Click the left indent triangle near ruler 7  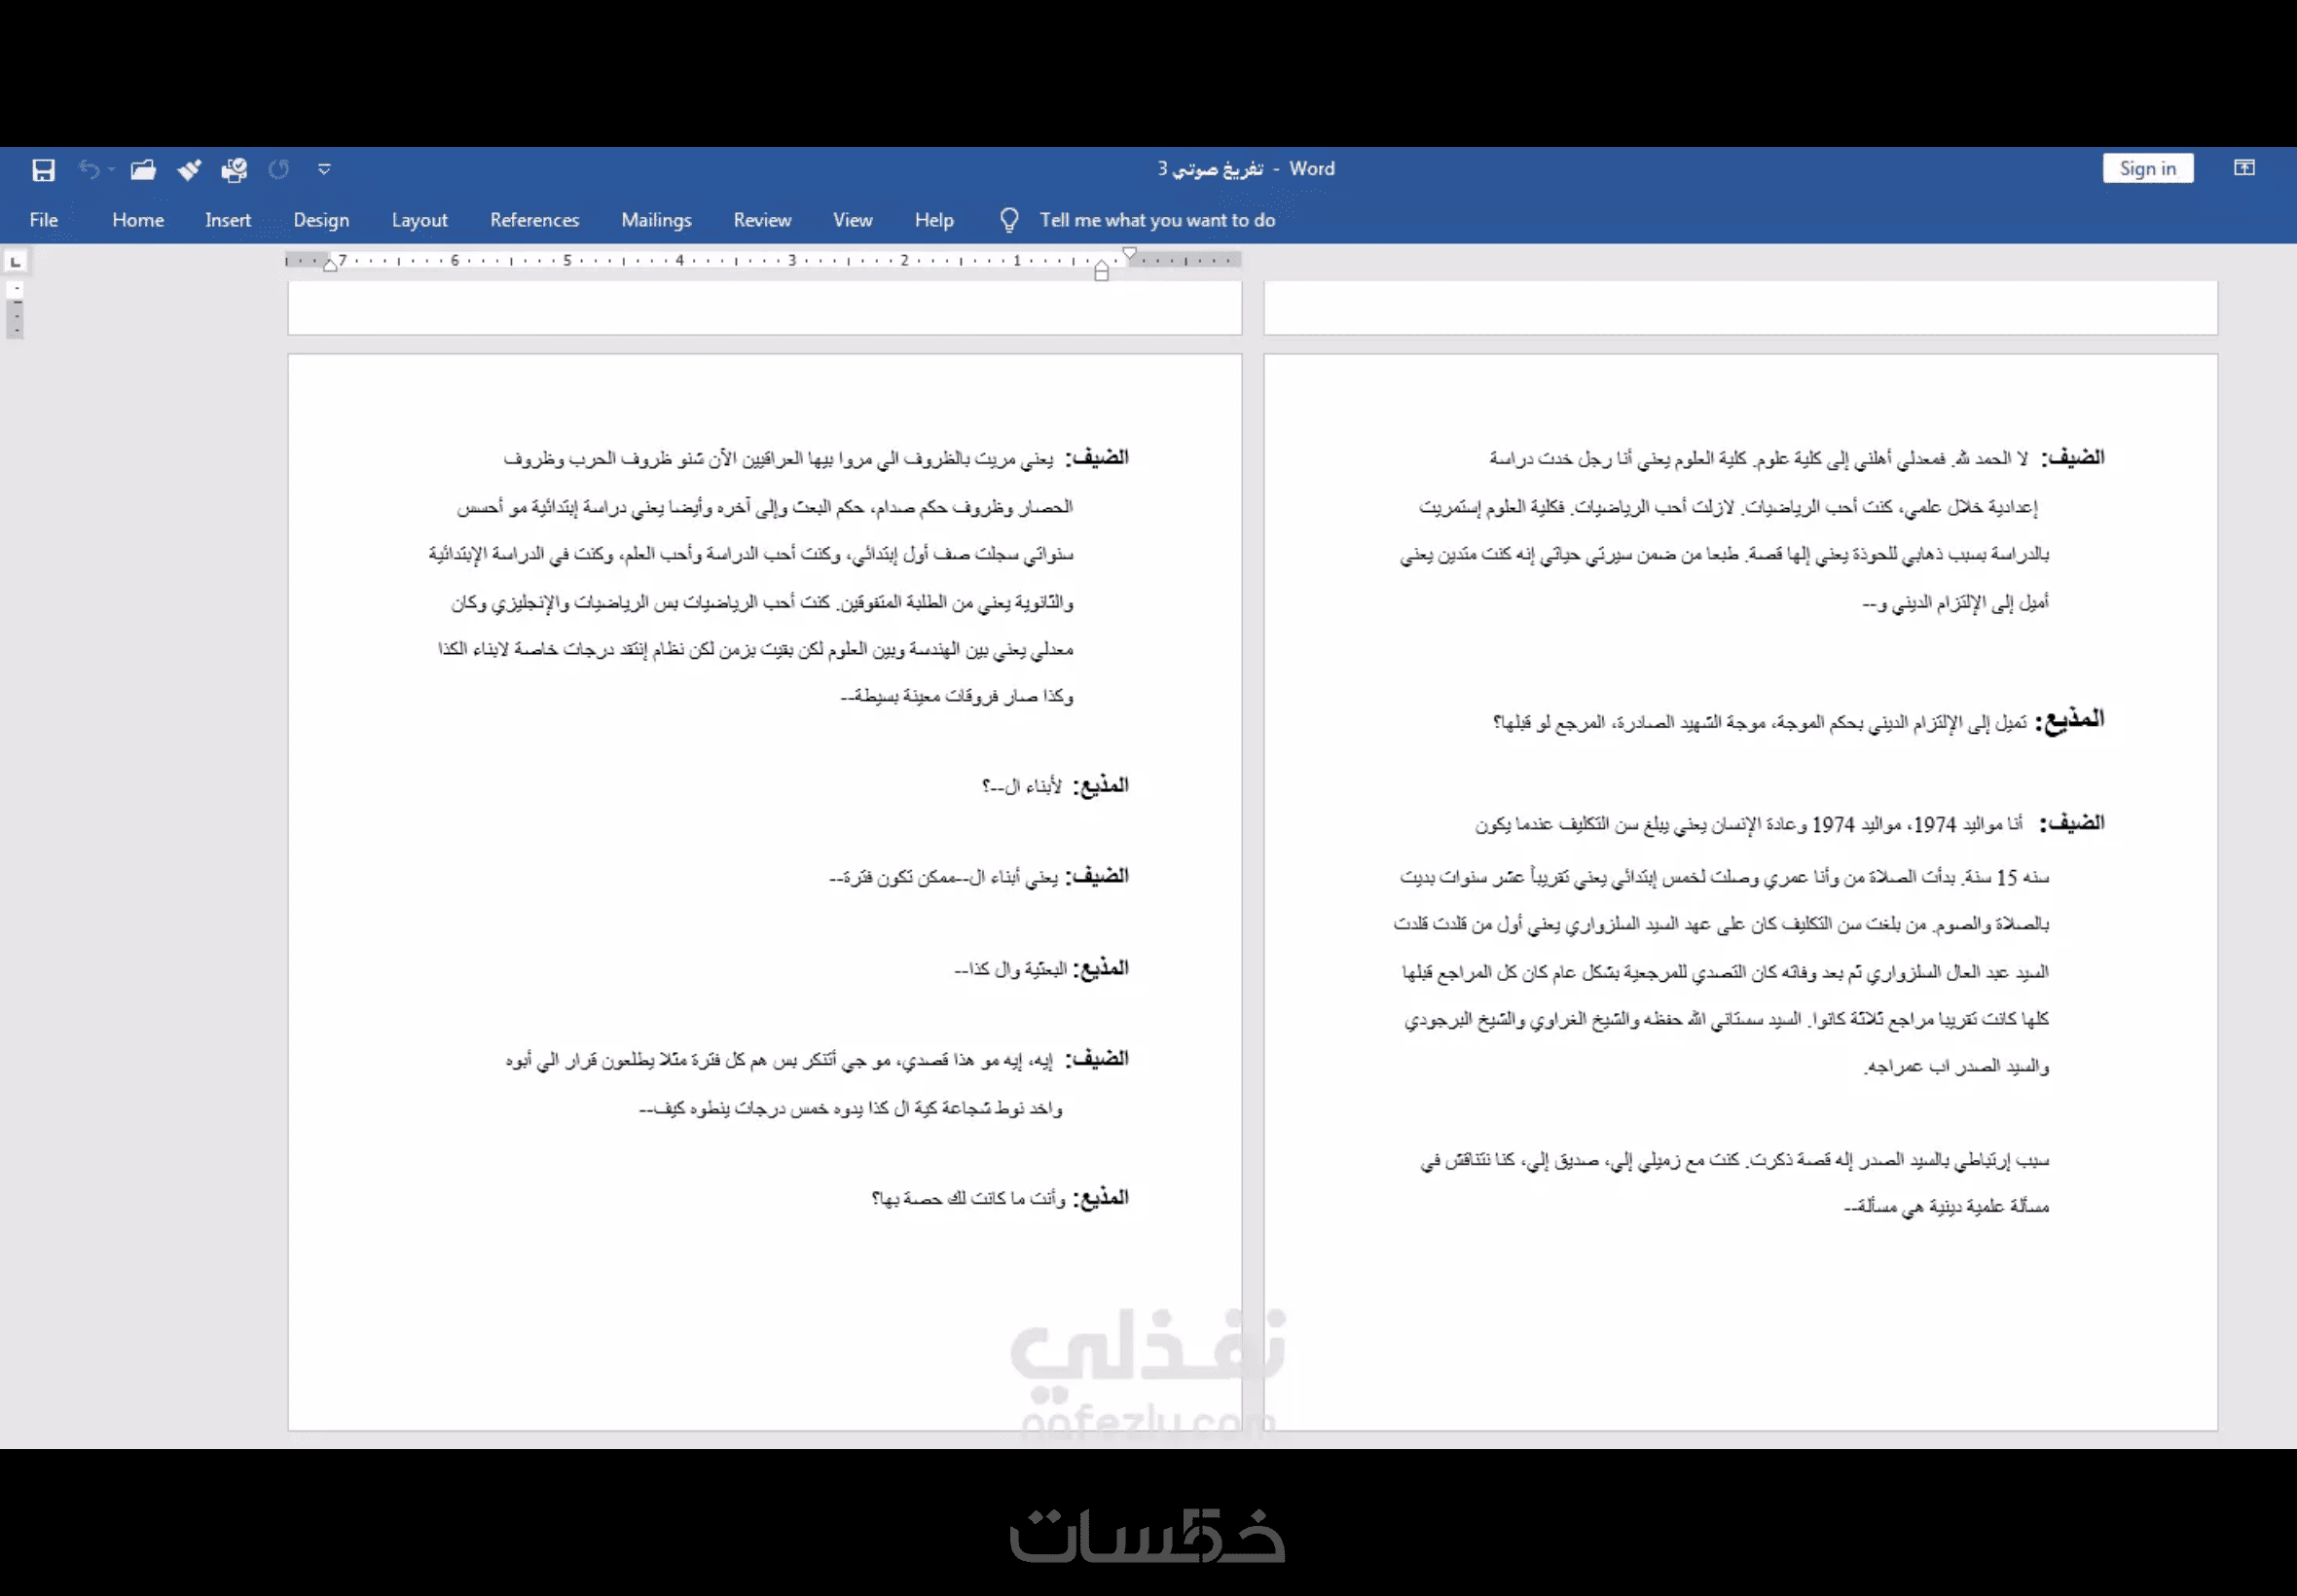(x=329, y=265)
